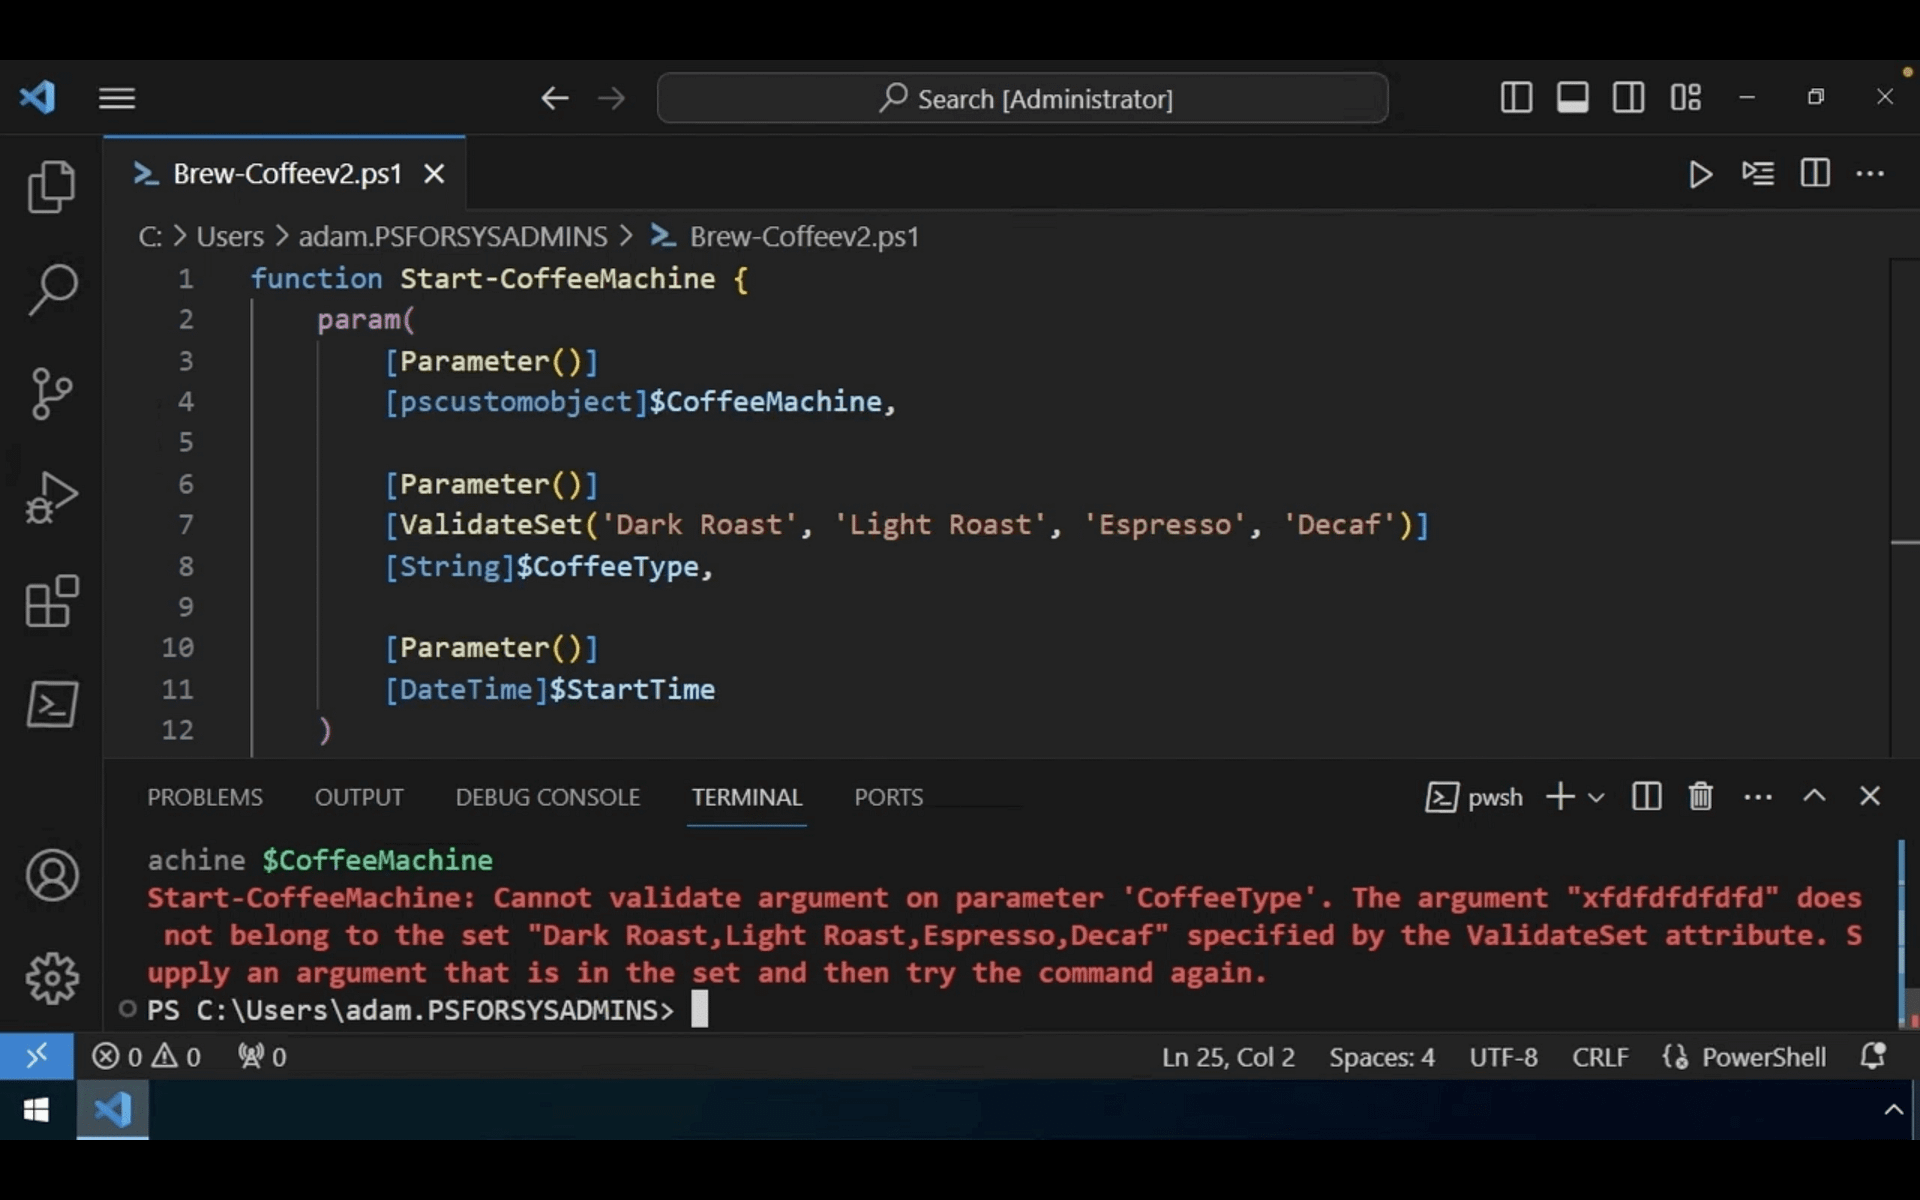The width and height of the screenshot is (1920, 1200).
Task: Change indentation via Spaces: 4
Action: pos(1382,1057)
